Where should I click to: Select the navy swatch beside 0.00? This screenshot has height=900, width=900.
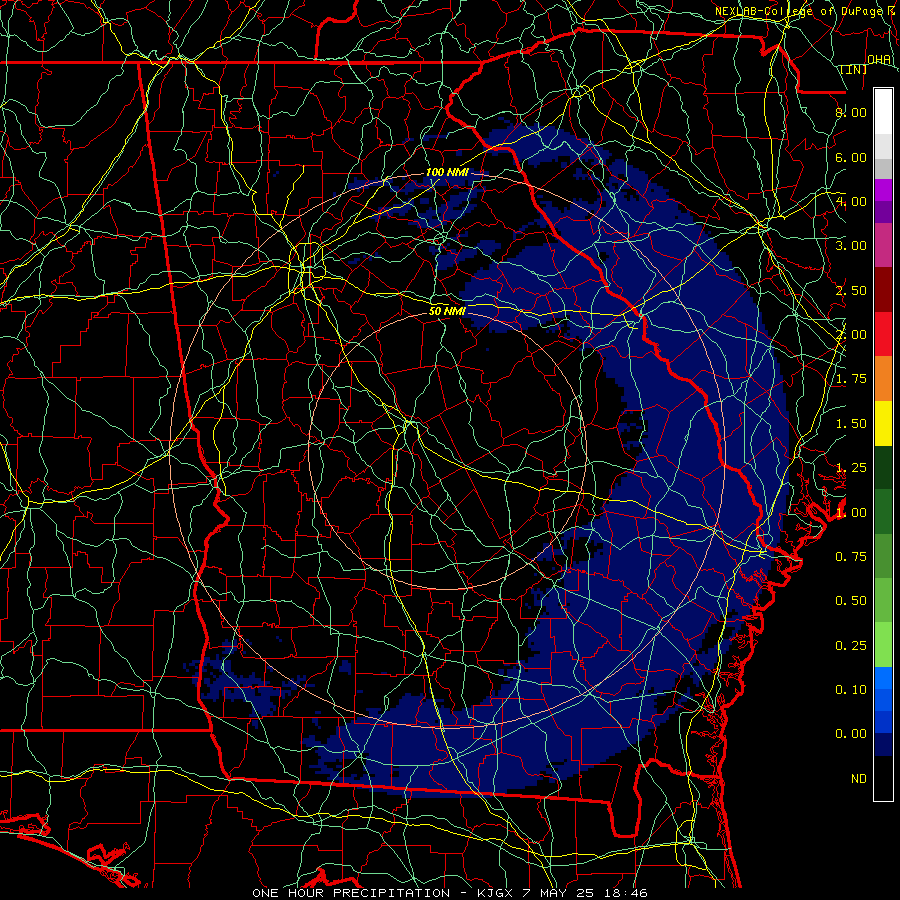(x=883, y=744)
